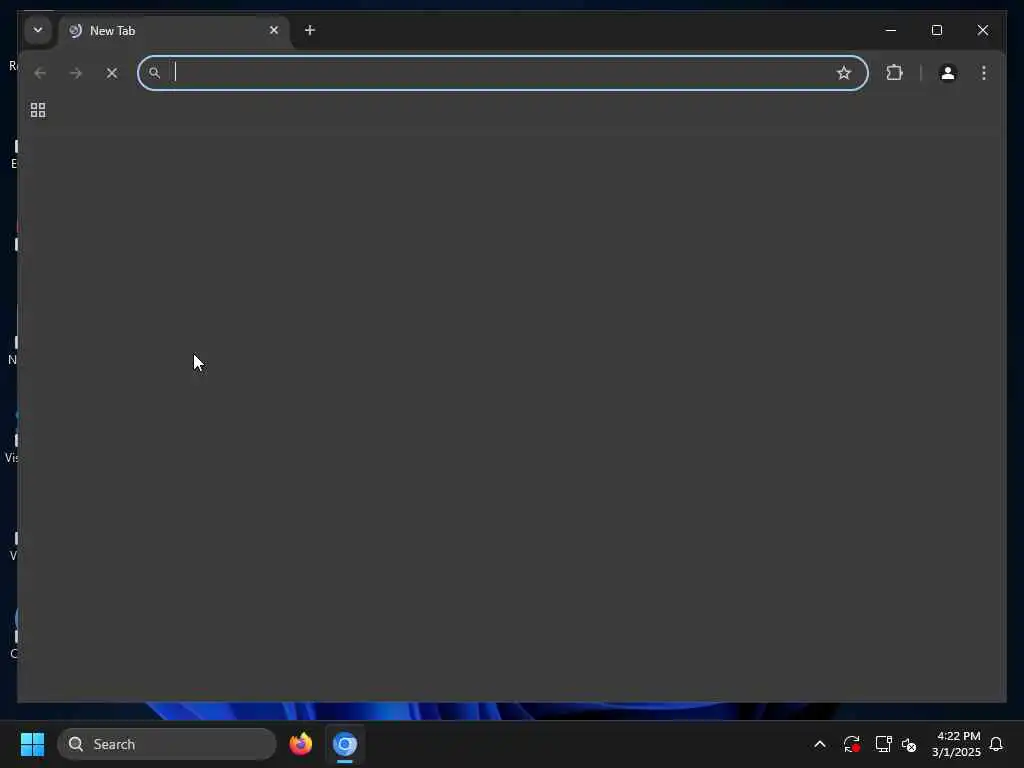The height and width of the screenshot is (768, 1024).
Task: Launch Firefox from the taskbar
Action: 301,744
